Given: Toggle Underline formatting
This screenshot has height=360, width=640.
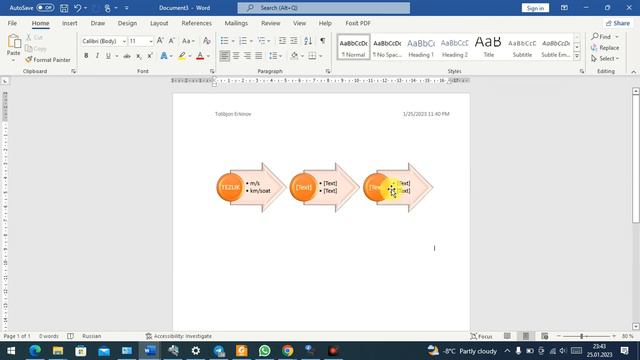Looking at the screenshot, I should point(108,56).
